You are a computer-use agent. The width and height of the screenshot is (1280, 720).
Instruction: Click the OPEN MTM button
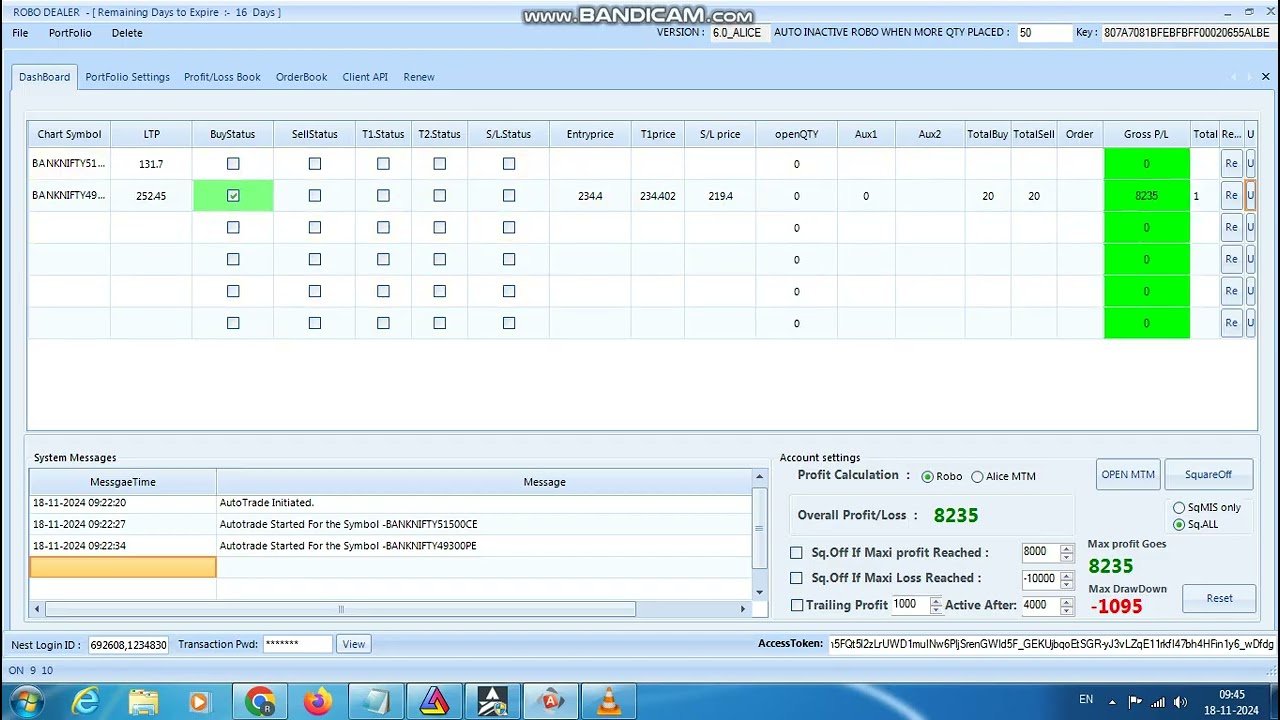1128,475
